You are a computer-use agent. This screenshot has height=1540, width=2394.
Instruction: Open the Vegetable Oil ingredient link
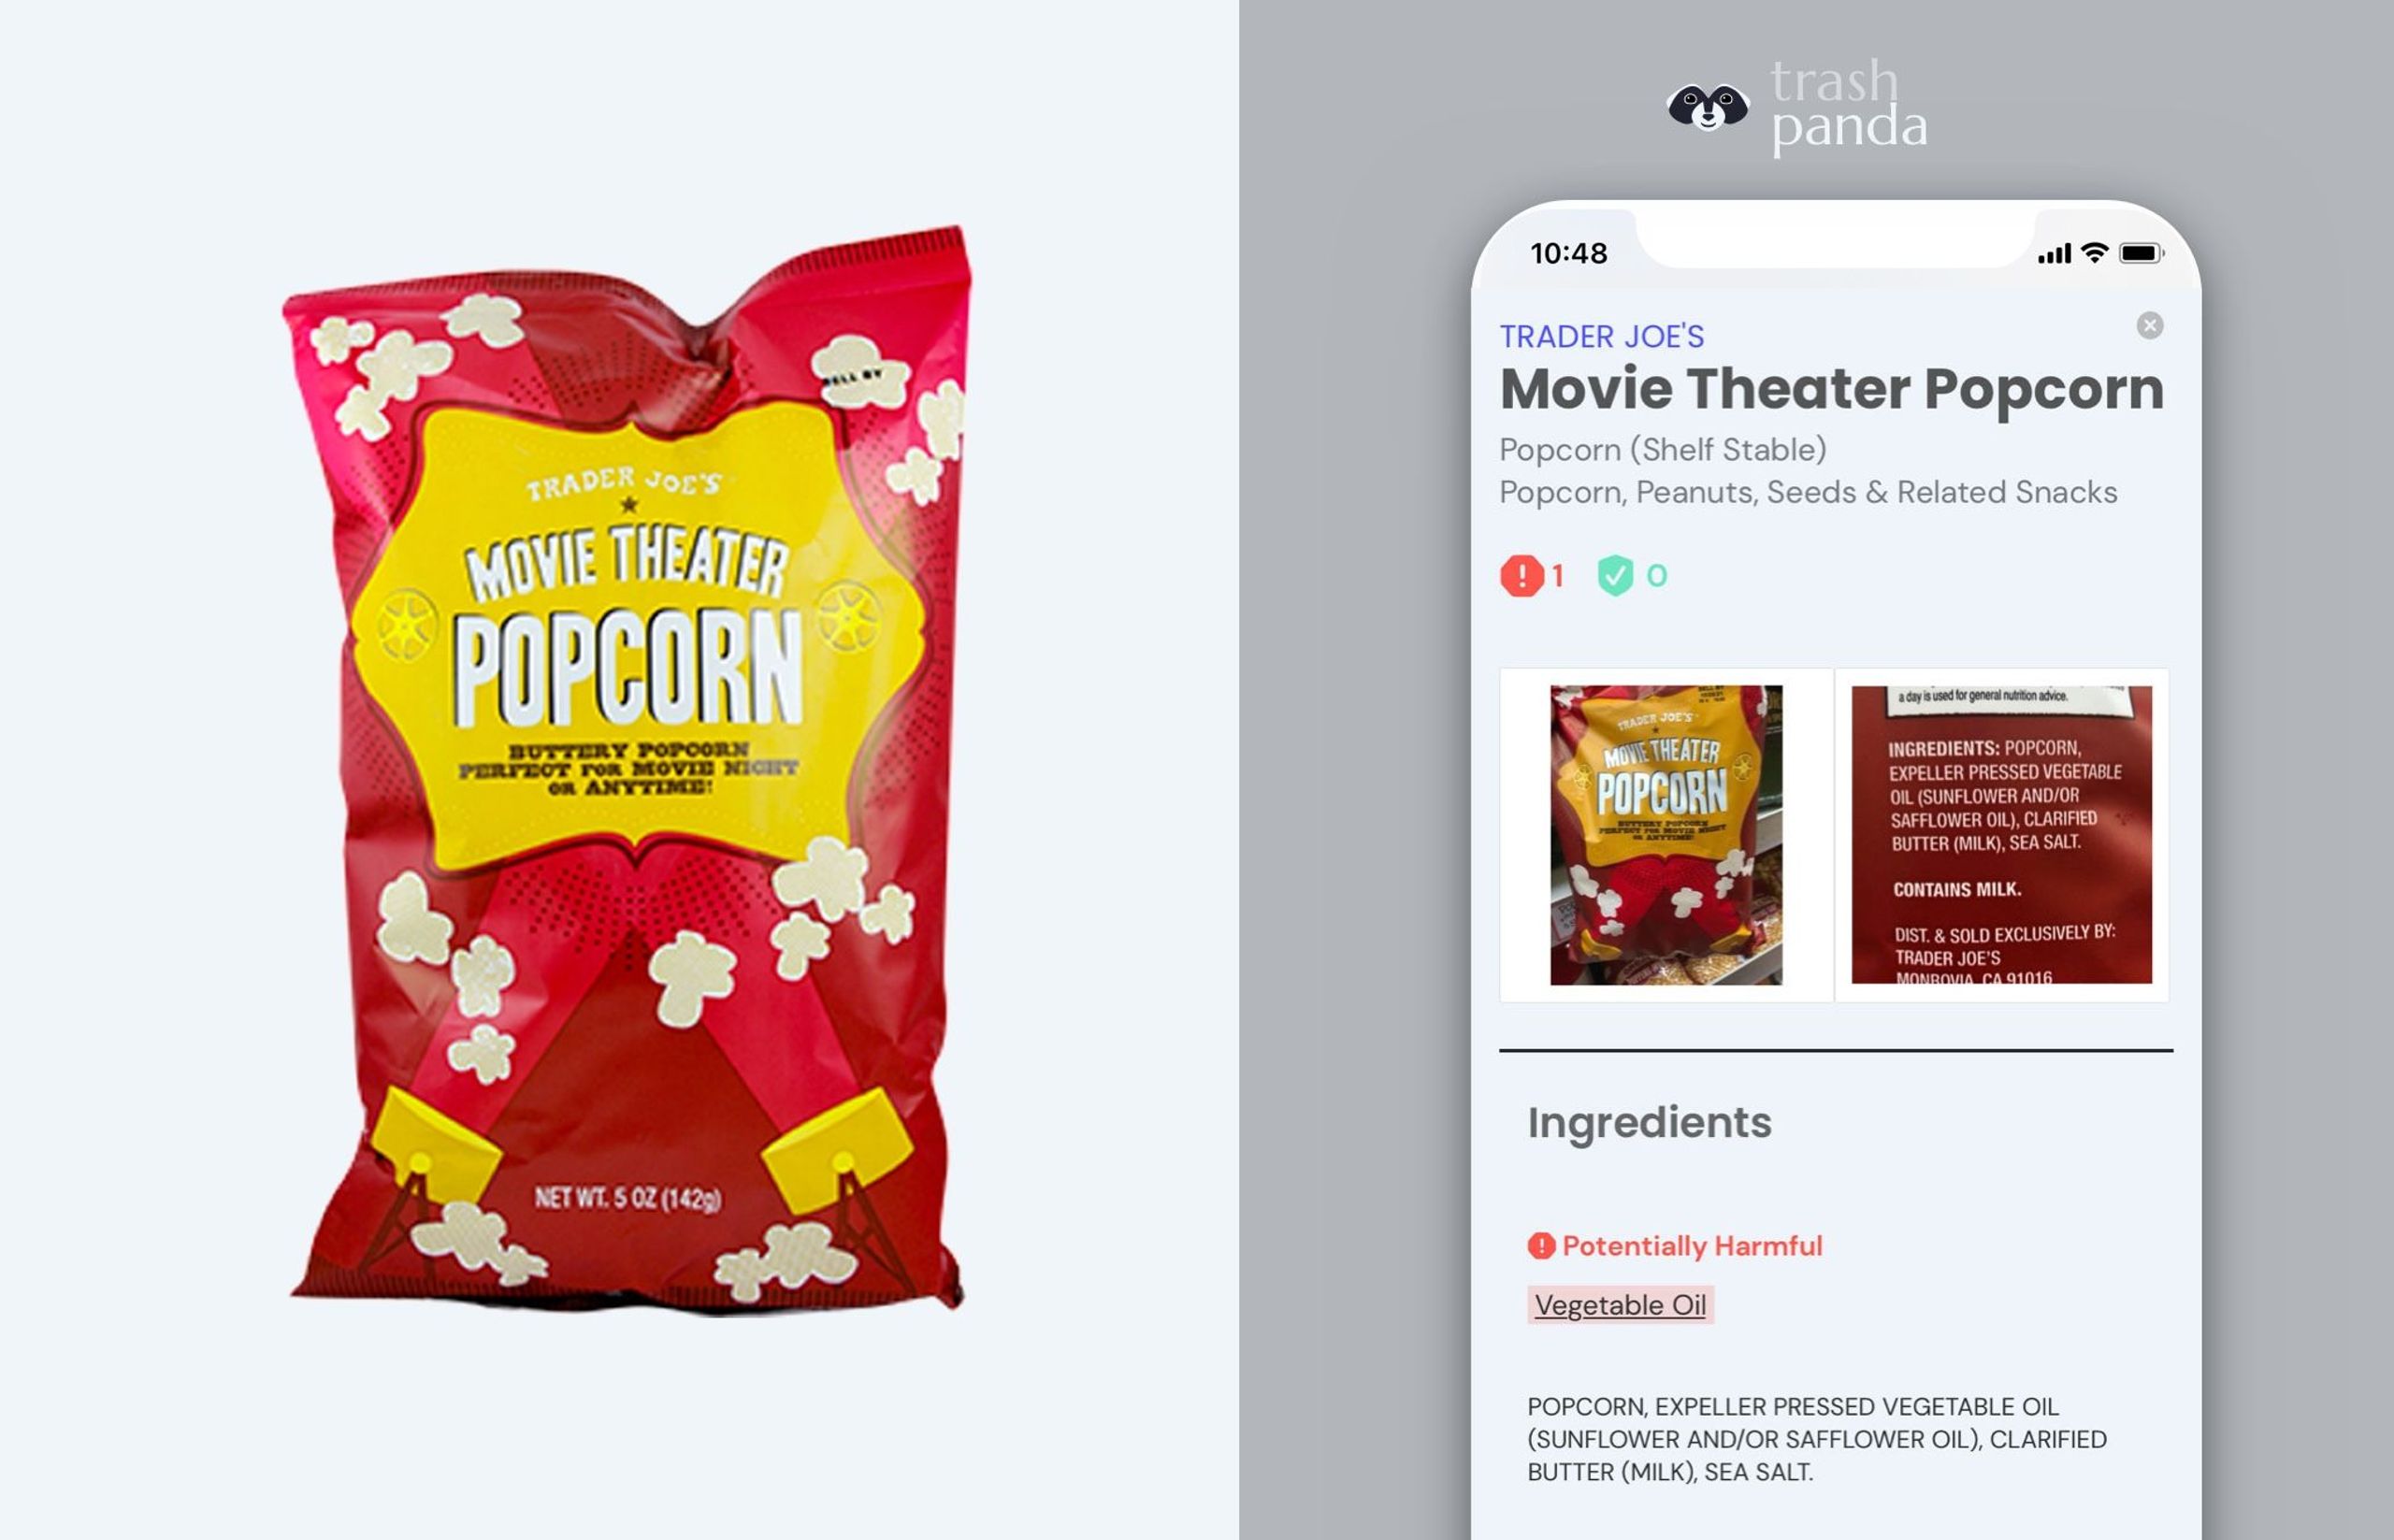pos(1620,1305)
